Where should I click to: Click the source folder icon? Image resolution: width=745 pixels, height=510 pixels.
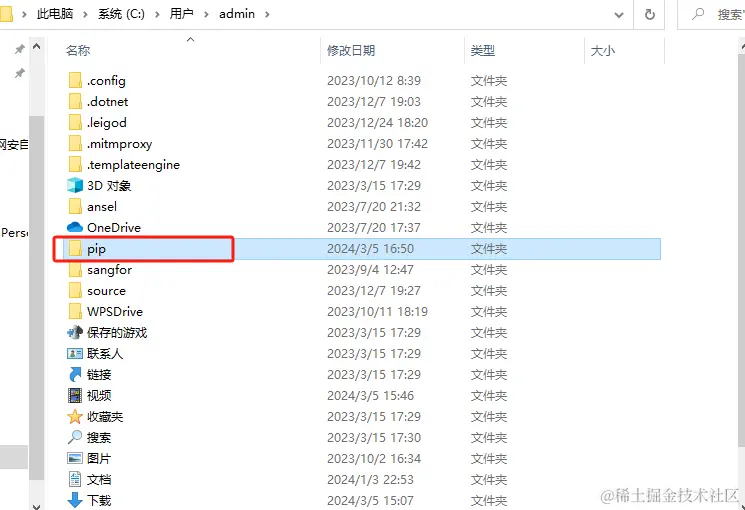coord(75,290)
